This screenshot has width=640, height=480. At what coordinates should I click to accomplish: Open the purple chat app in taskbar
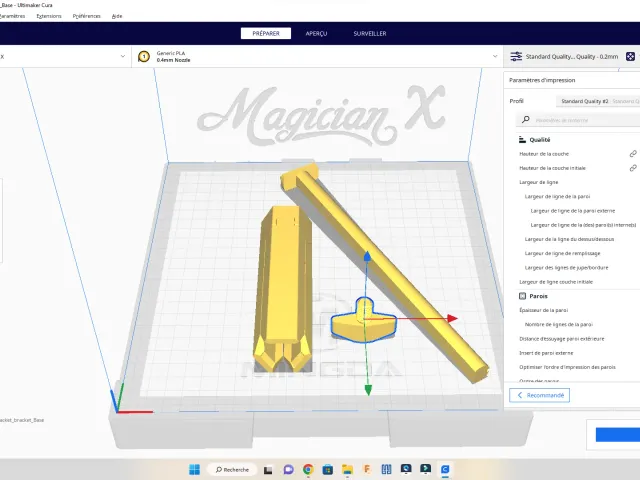point(288,470)
